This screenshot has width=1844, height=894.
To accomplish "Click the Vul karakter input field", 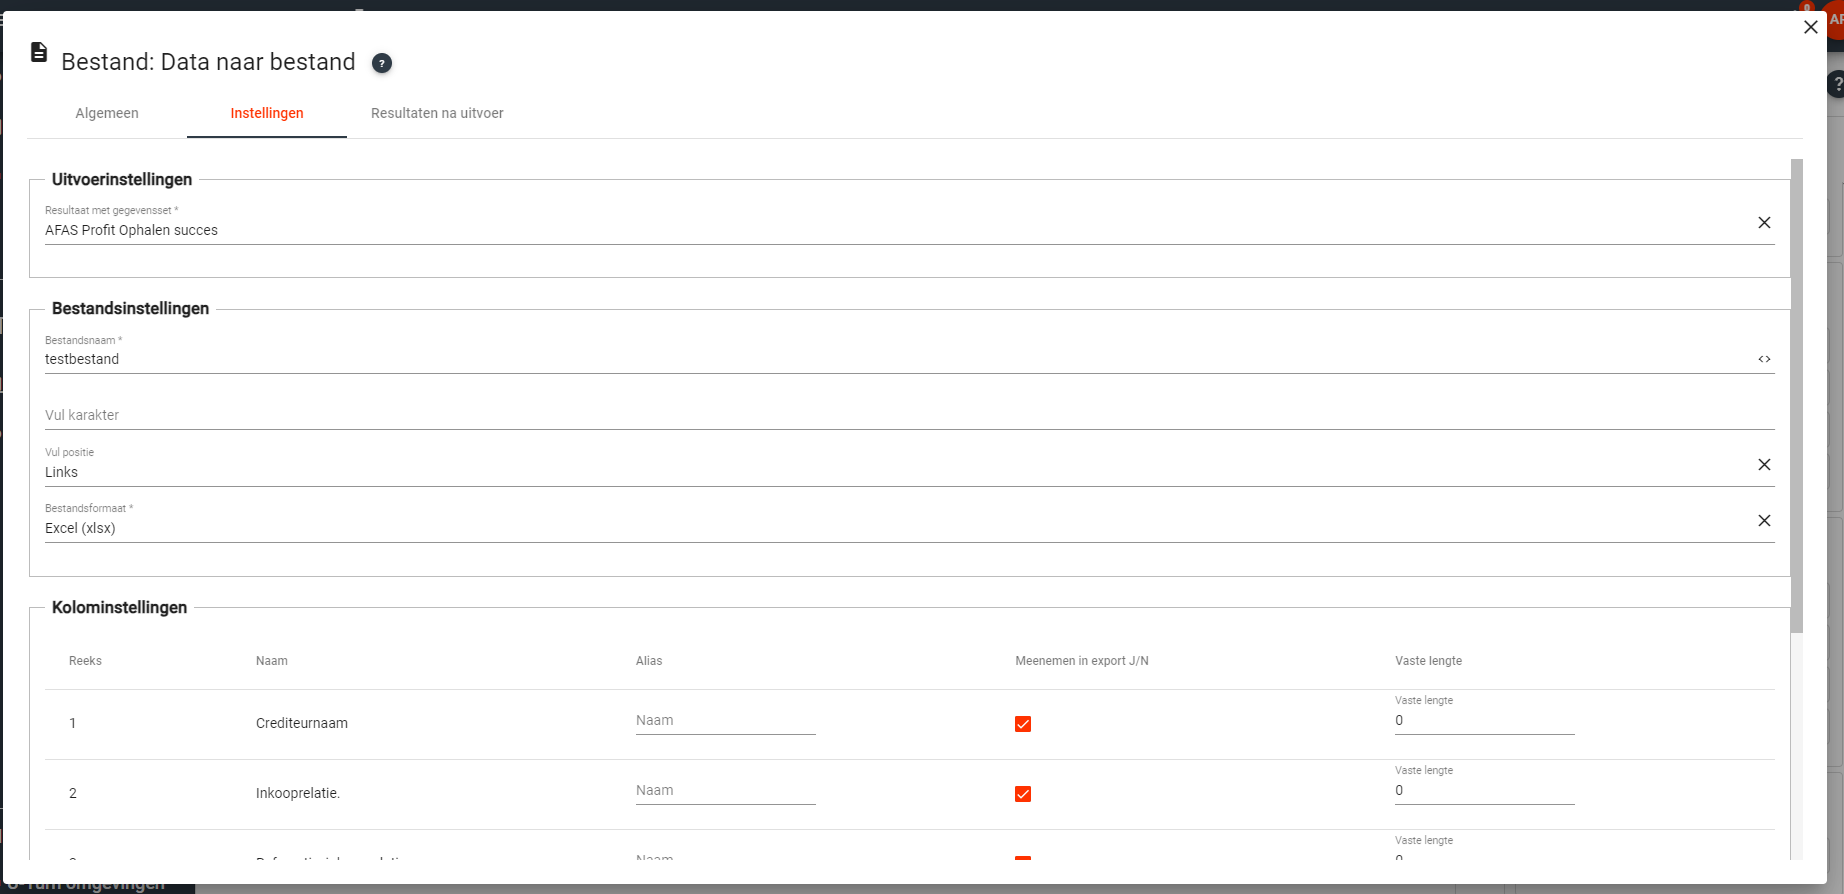I will 890,415.
